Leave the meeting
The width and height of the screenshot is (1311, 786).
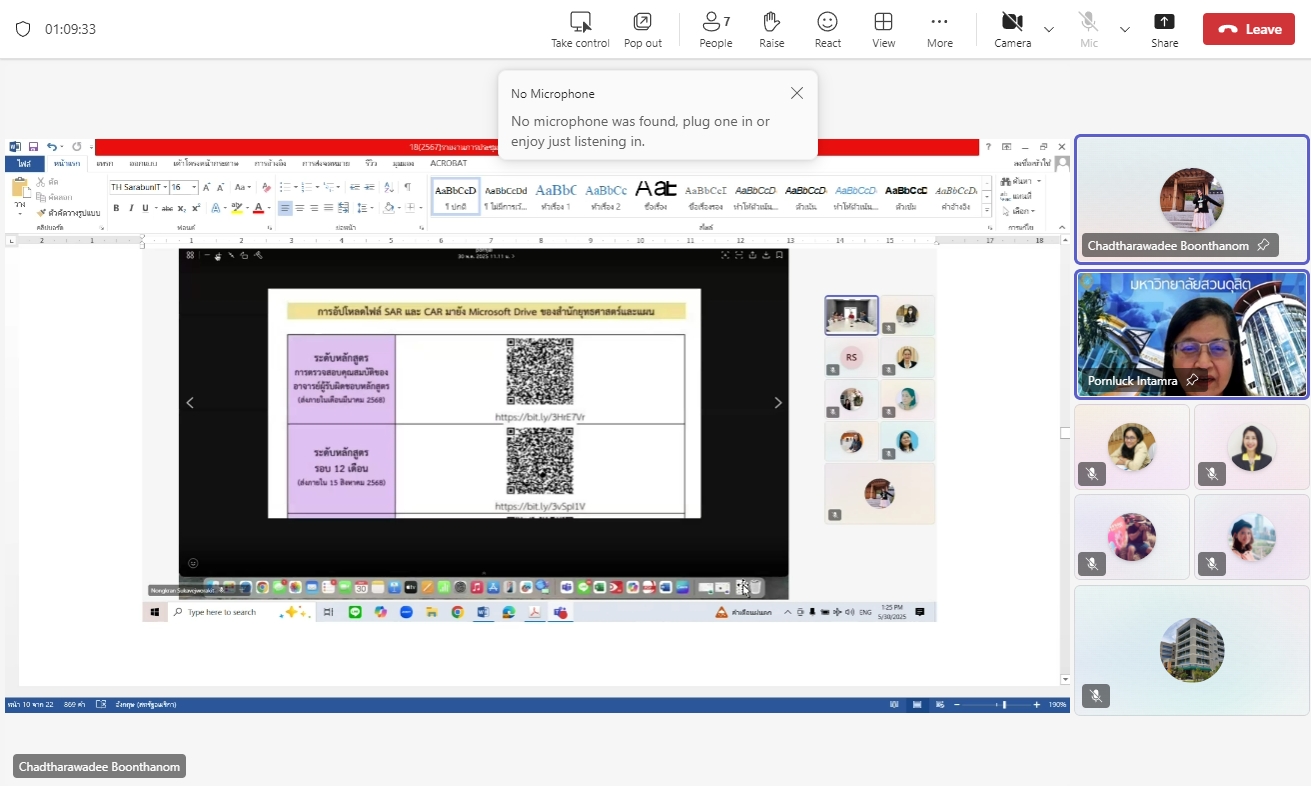[x=1248, y=29]
